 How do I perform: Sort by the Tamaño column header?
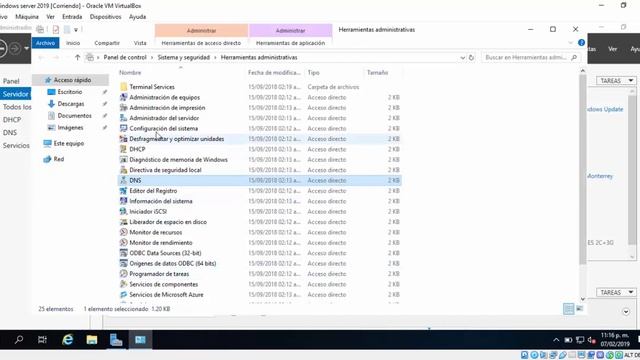point(378,73)
